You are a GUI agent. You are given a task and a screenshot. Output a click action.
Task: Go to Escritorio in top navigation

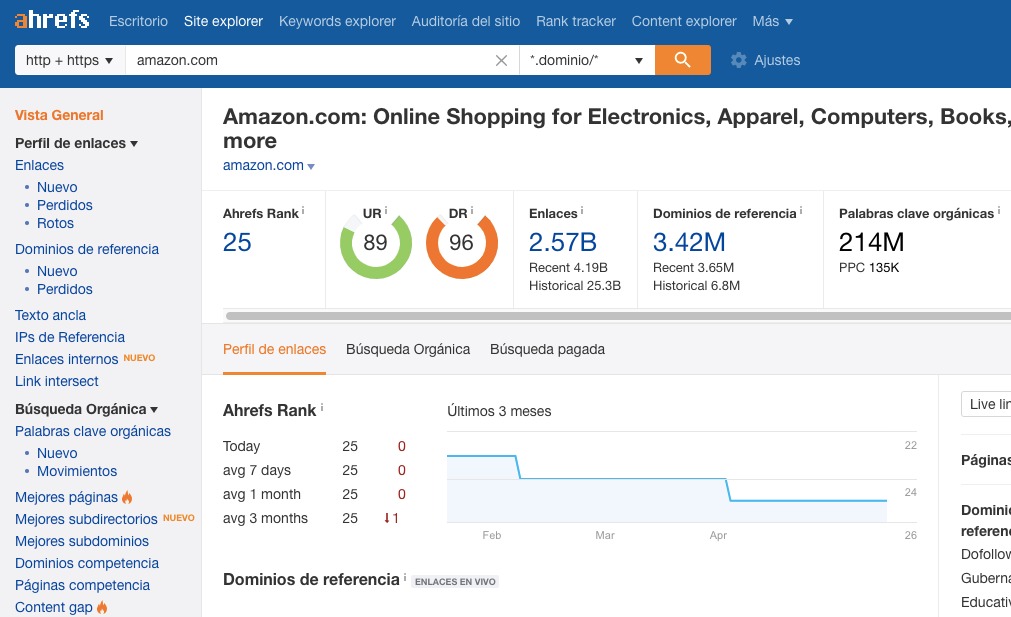(138, 21)
